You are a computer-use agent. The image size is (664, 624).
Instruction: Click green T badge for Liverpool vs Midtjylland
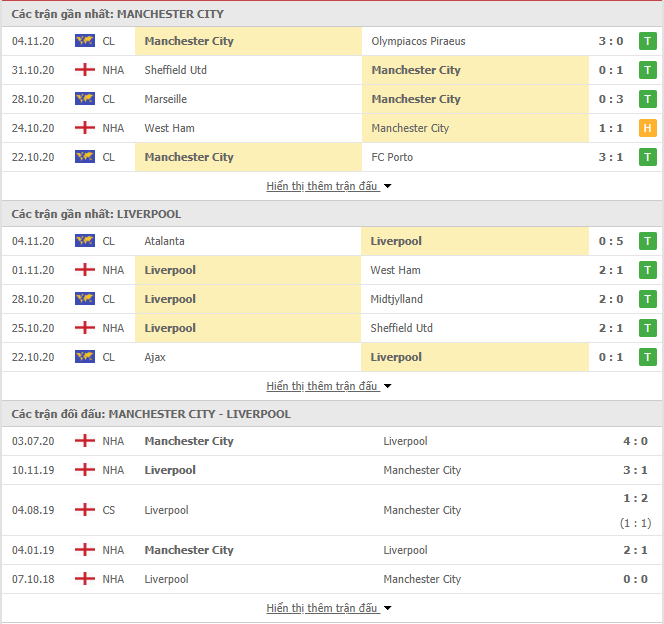coord(647,299)
